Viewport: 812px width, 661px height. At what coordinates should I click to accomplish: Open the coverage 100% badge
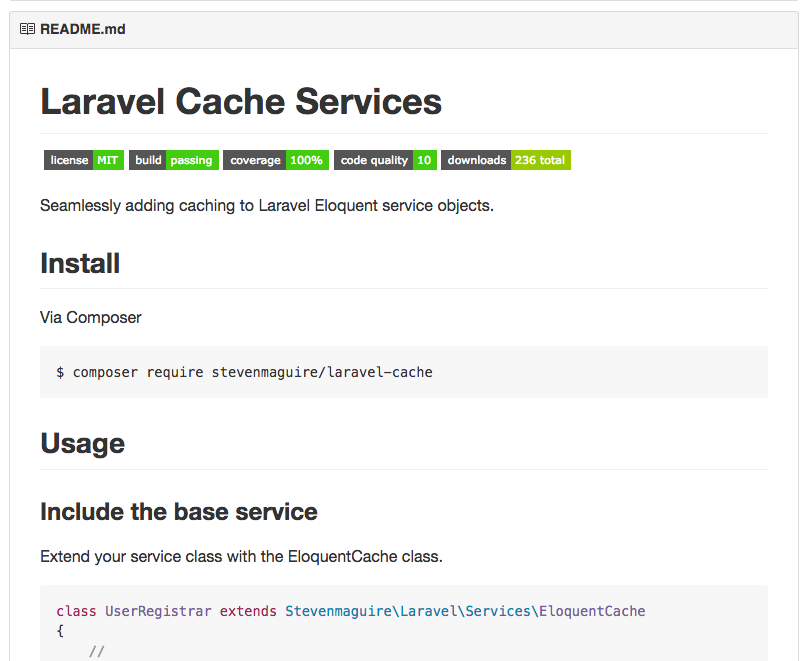pyautogui.click(x=276, y=160)
